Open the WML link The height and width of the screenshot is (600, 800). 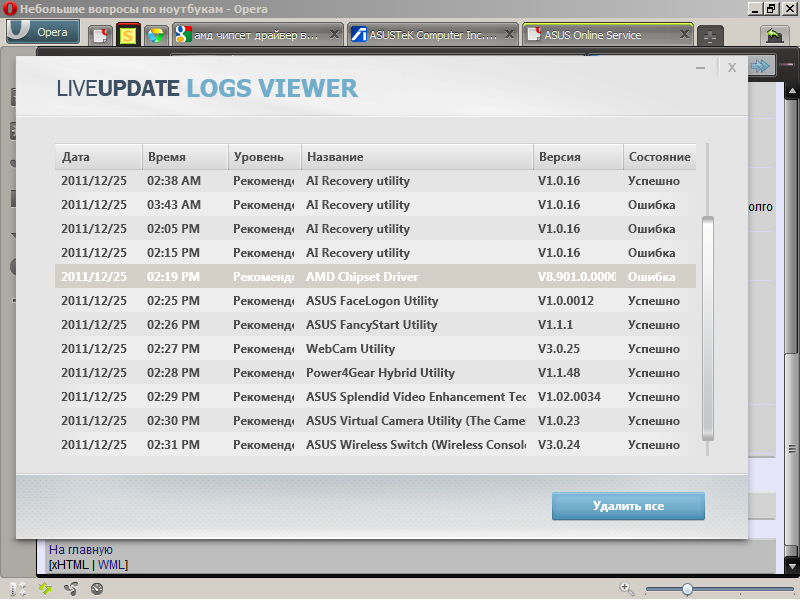111,565
